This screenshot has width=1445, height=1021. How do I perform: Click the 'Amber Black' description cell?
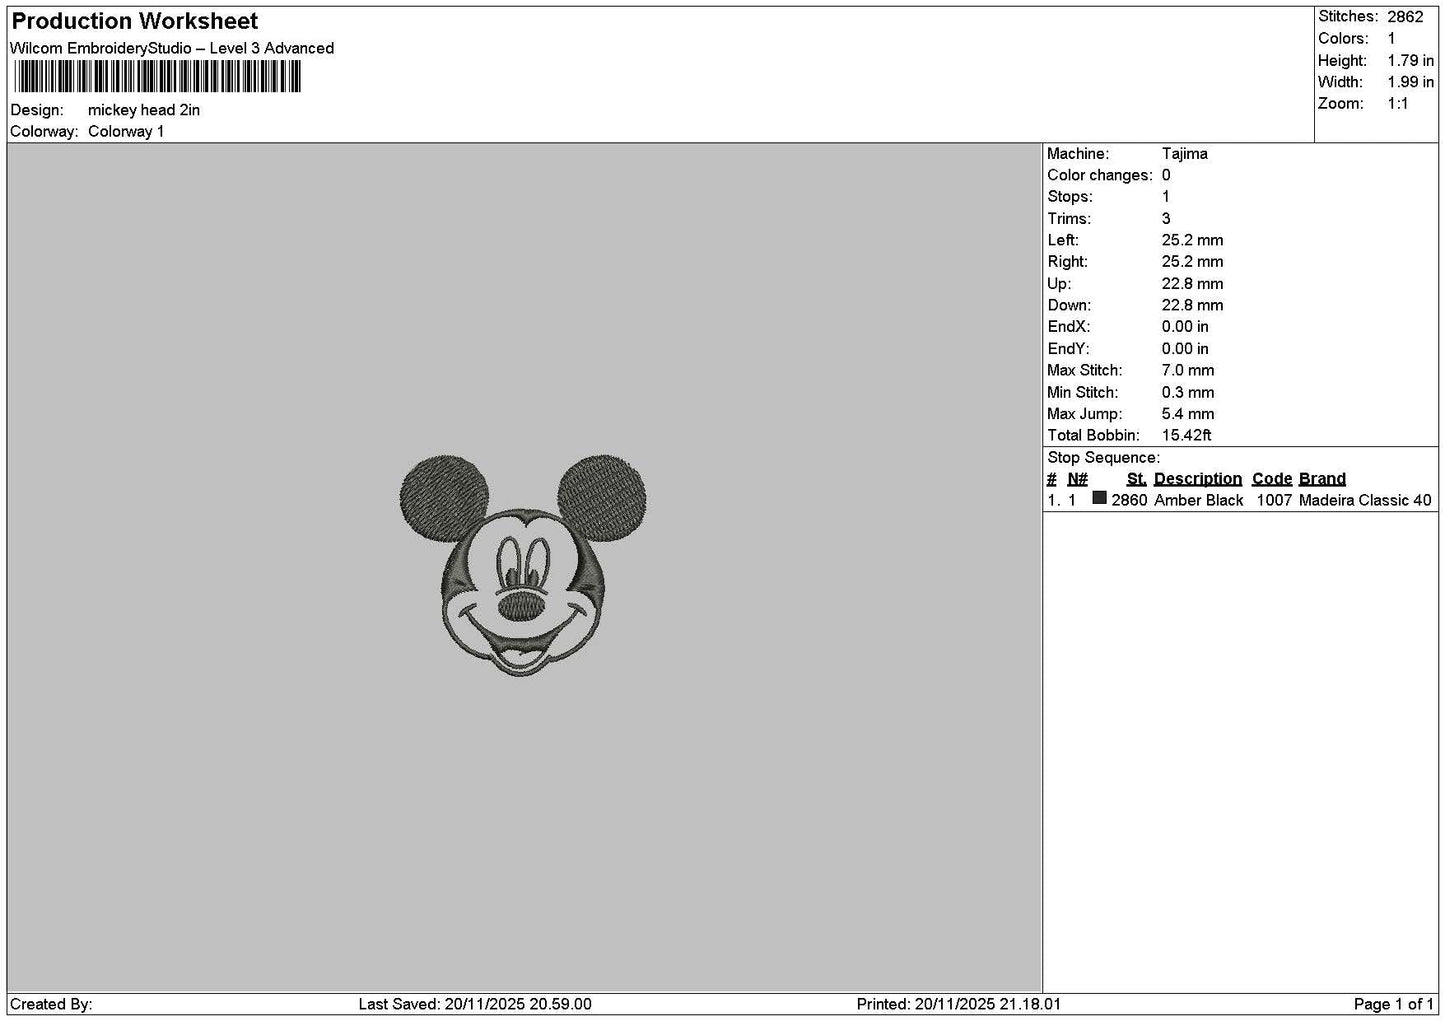tap(1199, 501)
